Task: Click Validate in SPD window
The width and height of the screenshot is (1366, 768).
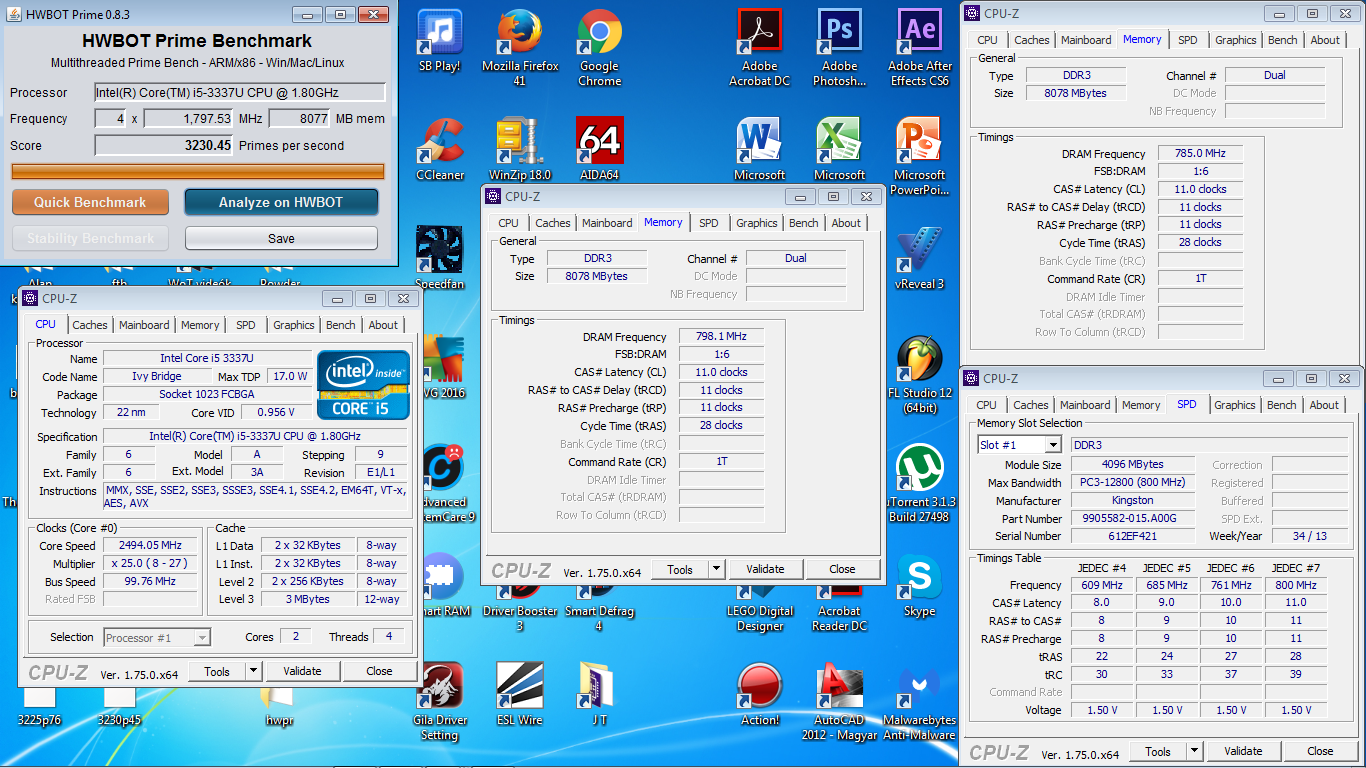Action: click(x=1243, y=751)
